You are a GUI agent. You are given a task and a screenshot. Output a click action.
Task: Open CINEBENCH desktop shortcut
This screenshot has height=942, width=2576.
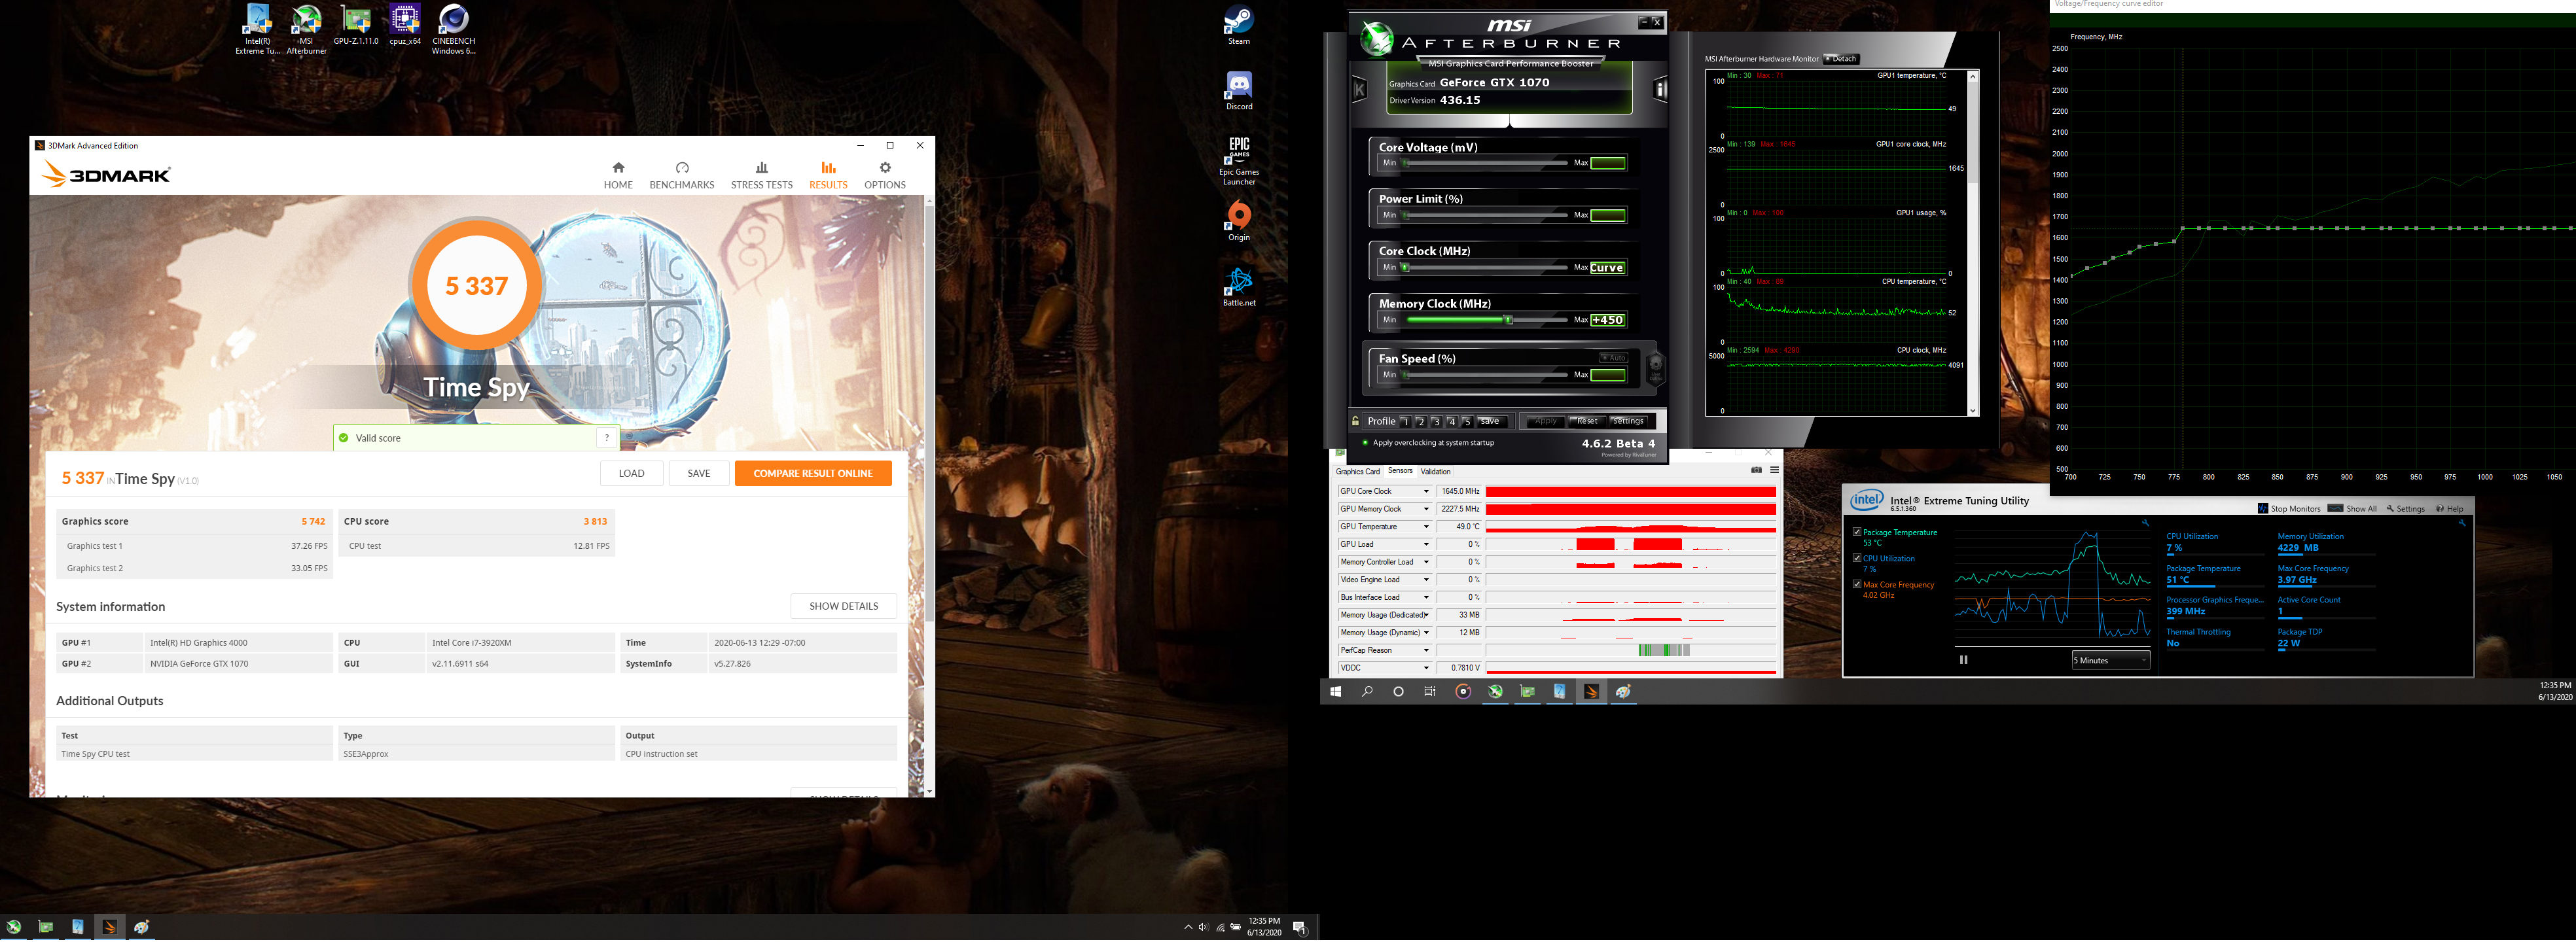(x=453, y=29)
